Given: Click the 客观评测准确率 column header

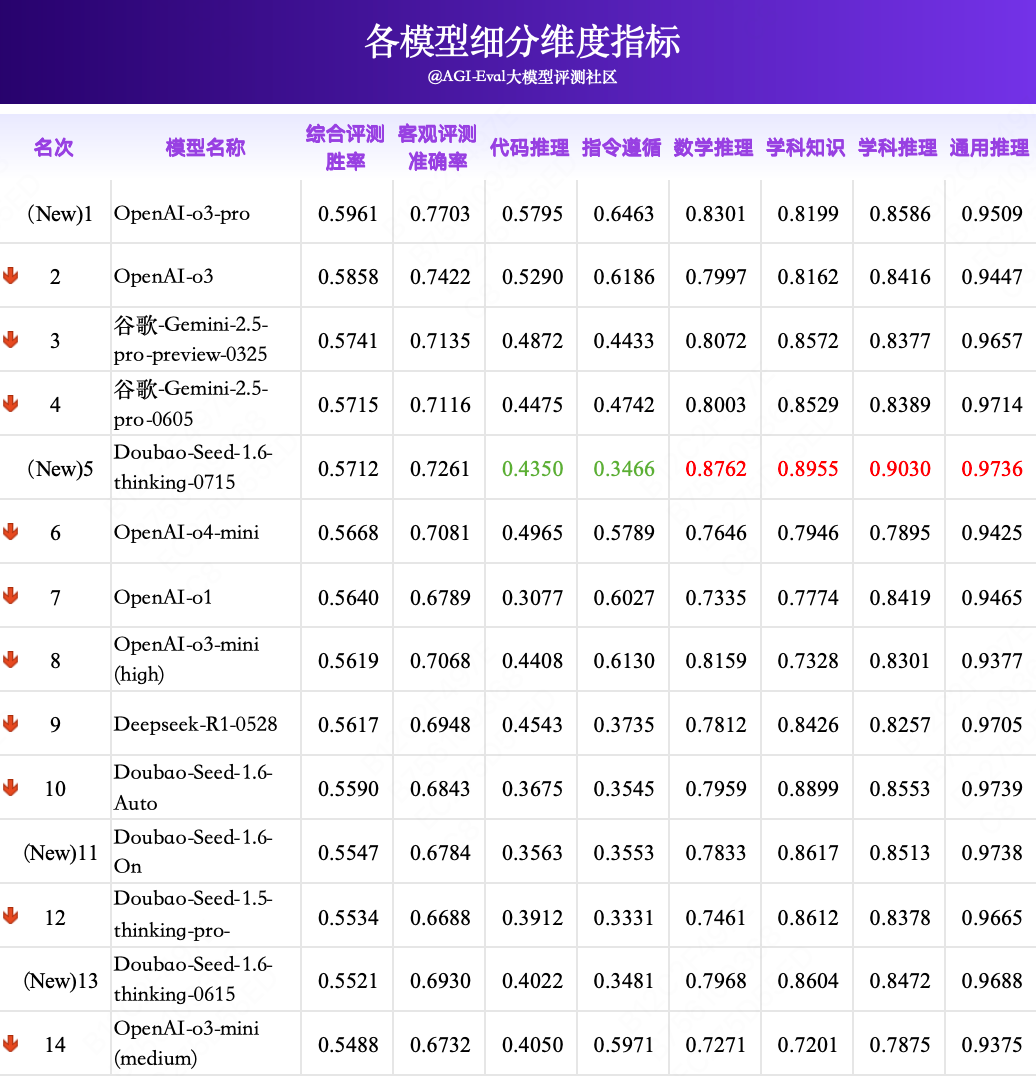Looking at the screenshot, I should tap(437, 148).
